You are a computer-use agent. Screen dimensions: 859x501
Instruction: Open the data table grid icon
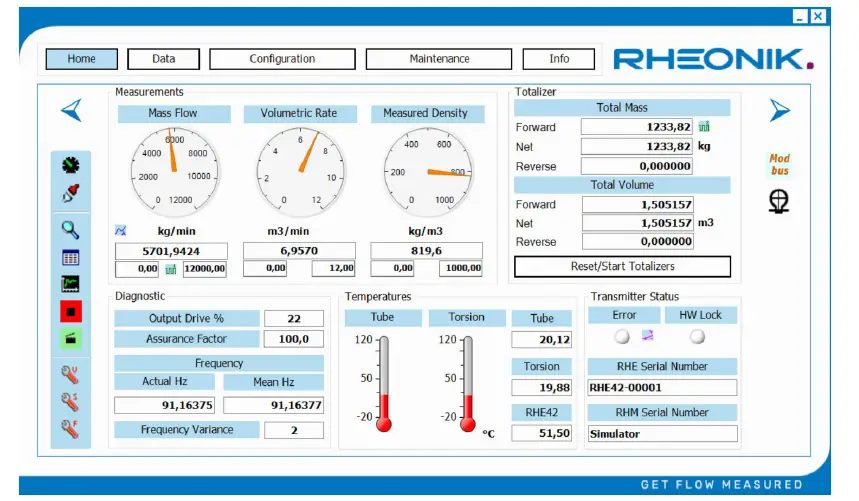point(71,257)
